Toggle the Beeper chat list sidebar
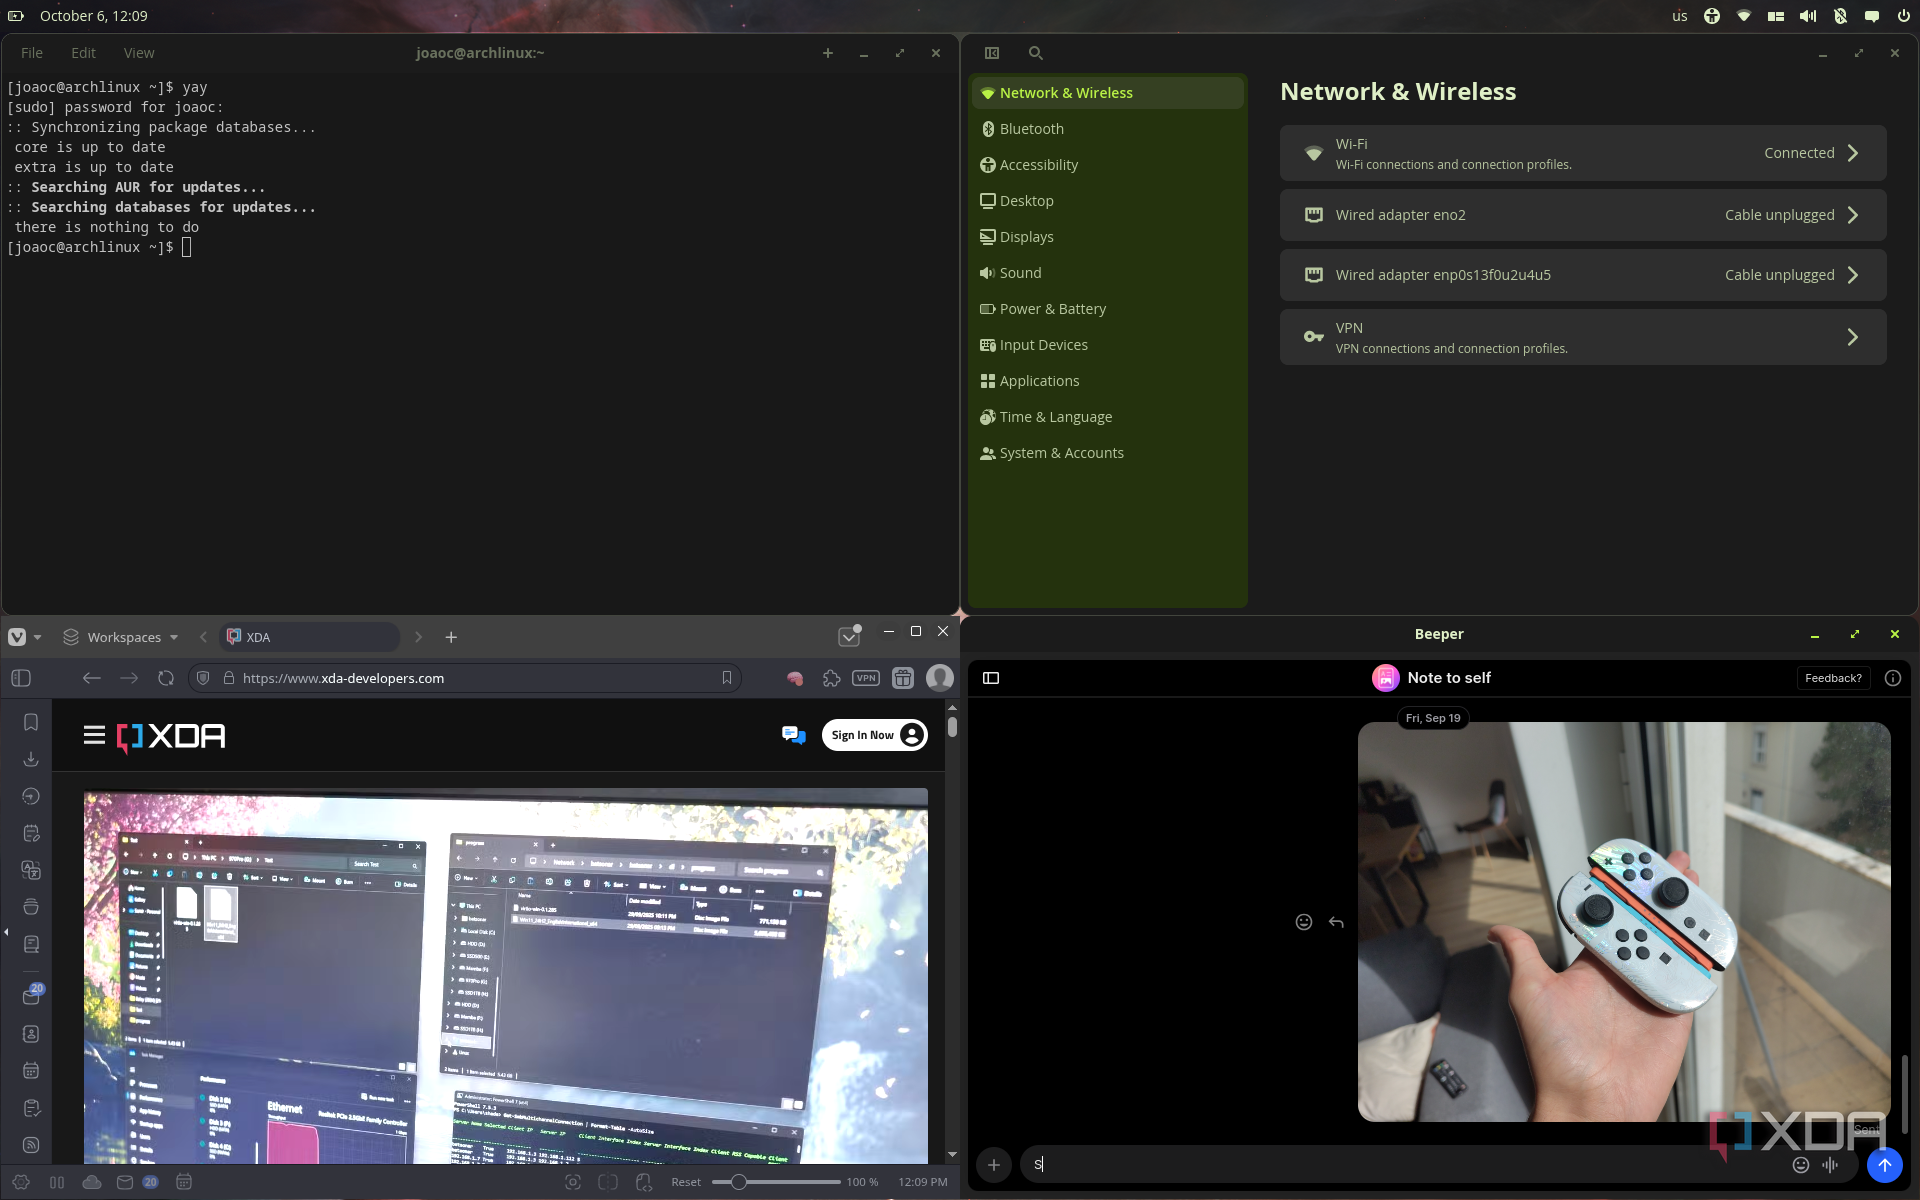Image resolution: width=1920 pixels, height=1200 pixels. pos(991,678)
